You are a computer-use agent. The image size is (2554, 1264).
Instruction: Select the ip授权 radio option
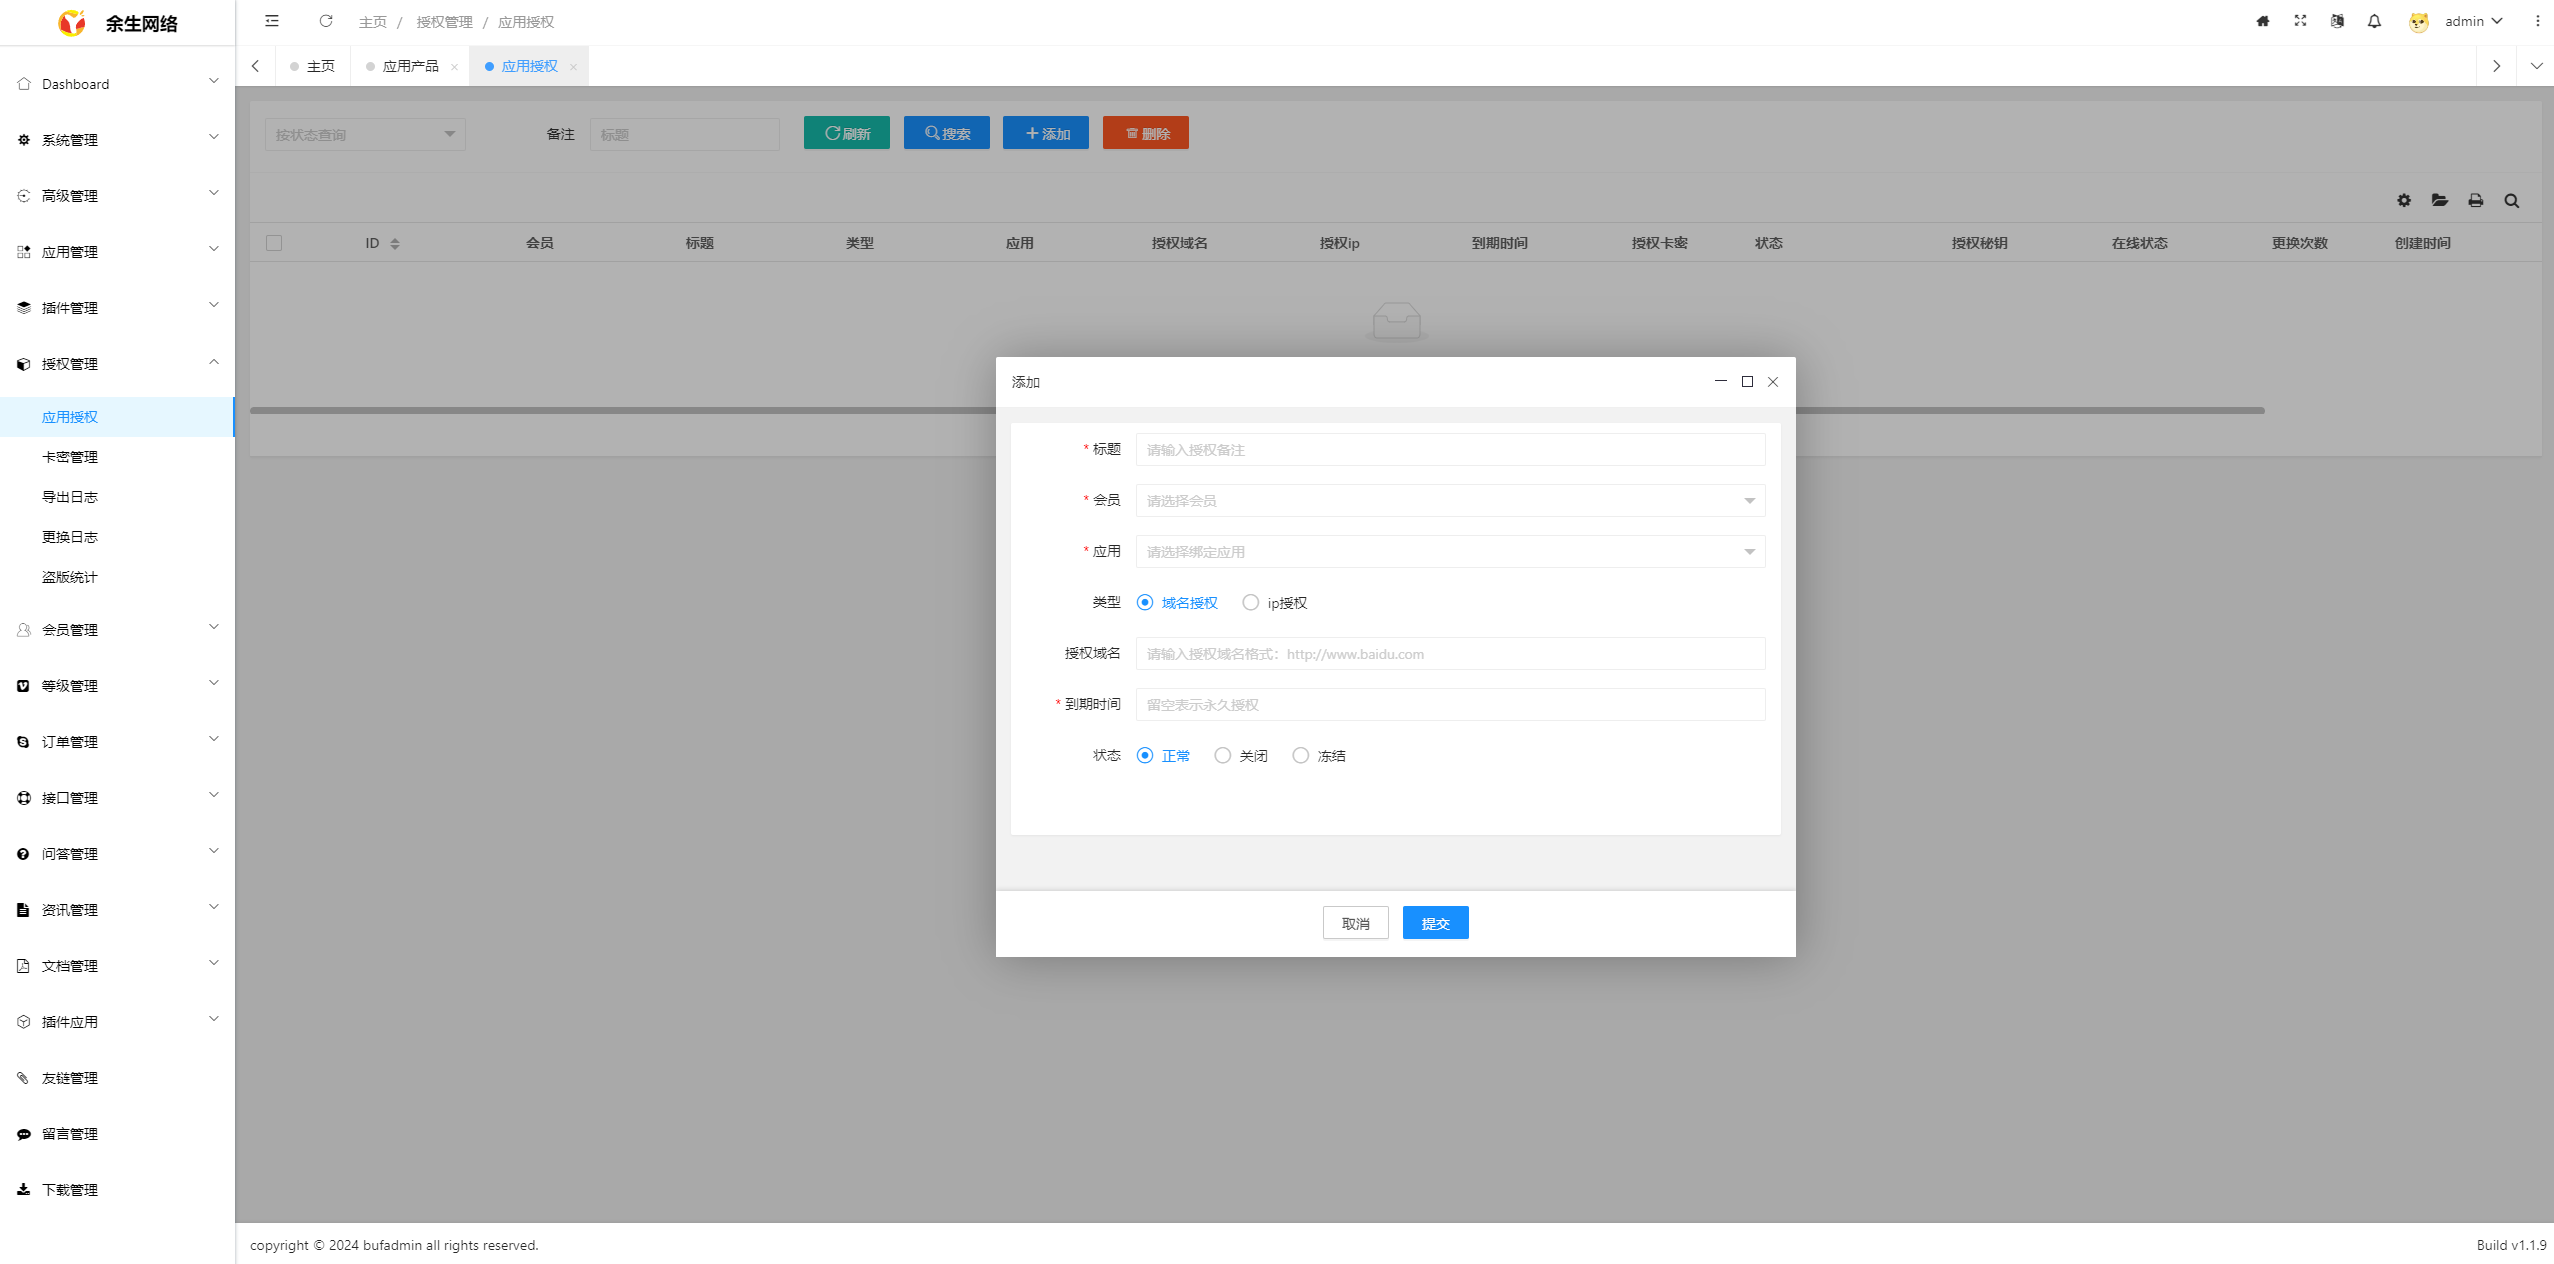[1251, 603]
